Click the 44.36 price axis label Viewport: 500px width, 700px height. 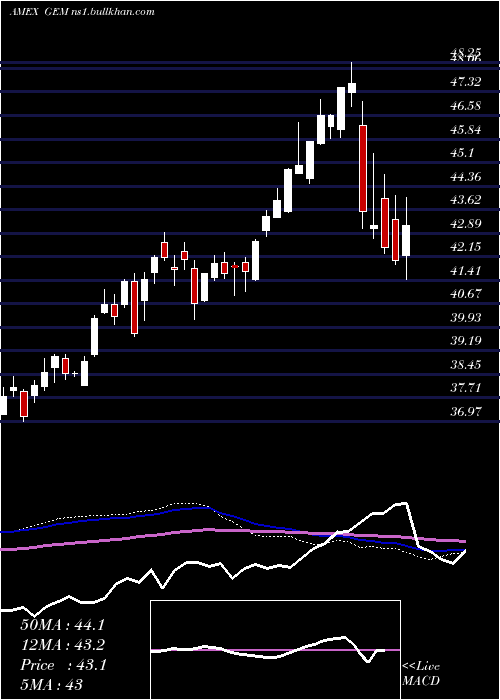pyautogui.click(x=466, y=177)
